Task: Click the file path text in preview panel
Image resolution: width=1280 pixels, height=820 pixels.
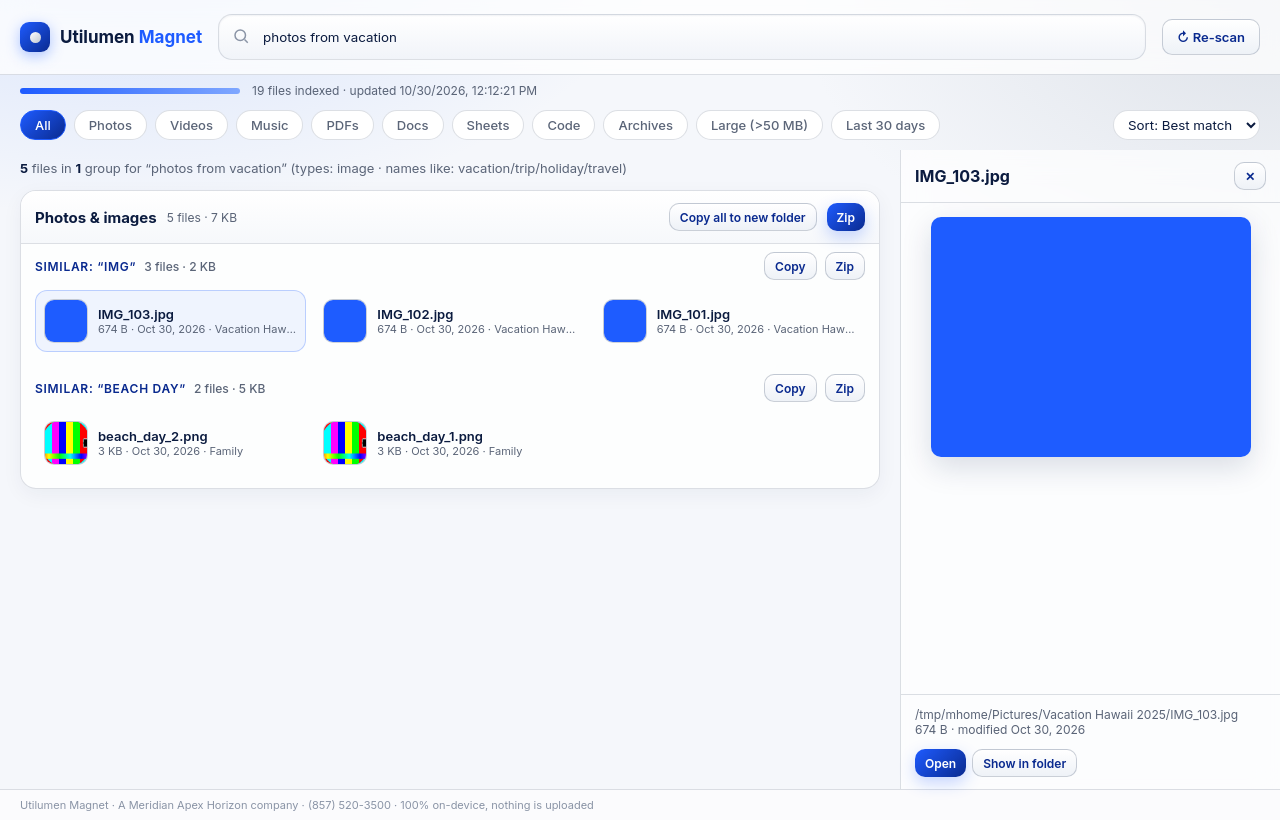Action: [x=1076, y=714]
